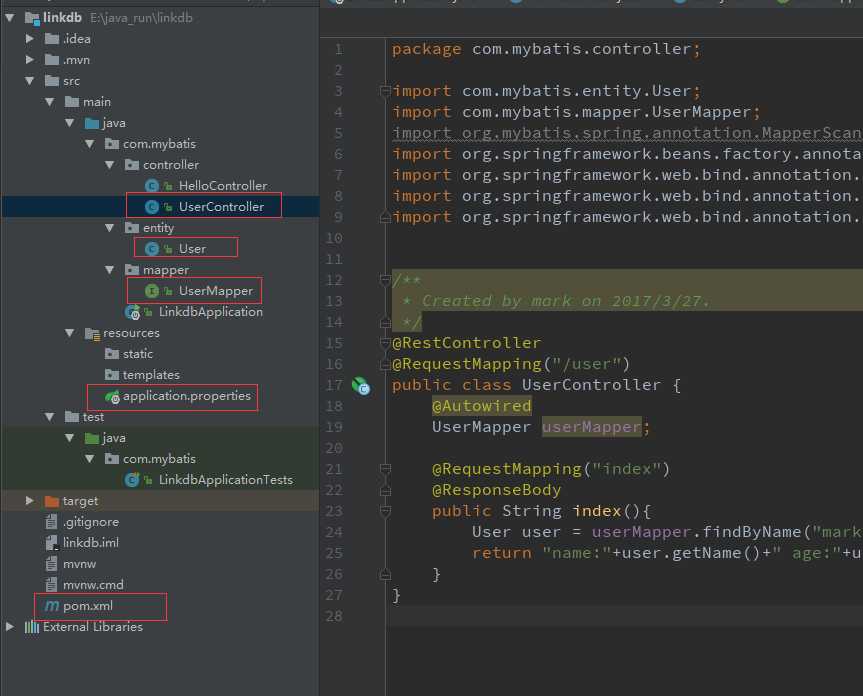
Task: Click the @ResponseBody annotation on line 22
Action: tap(496, 490)
